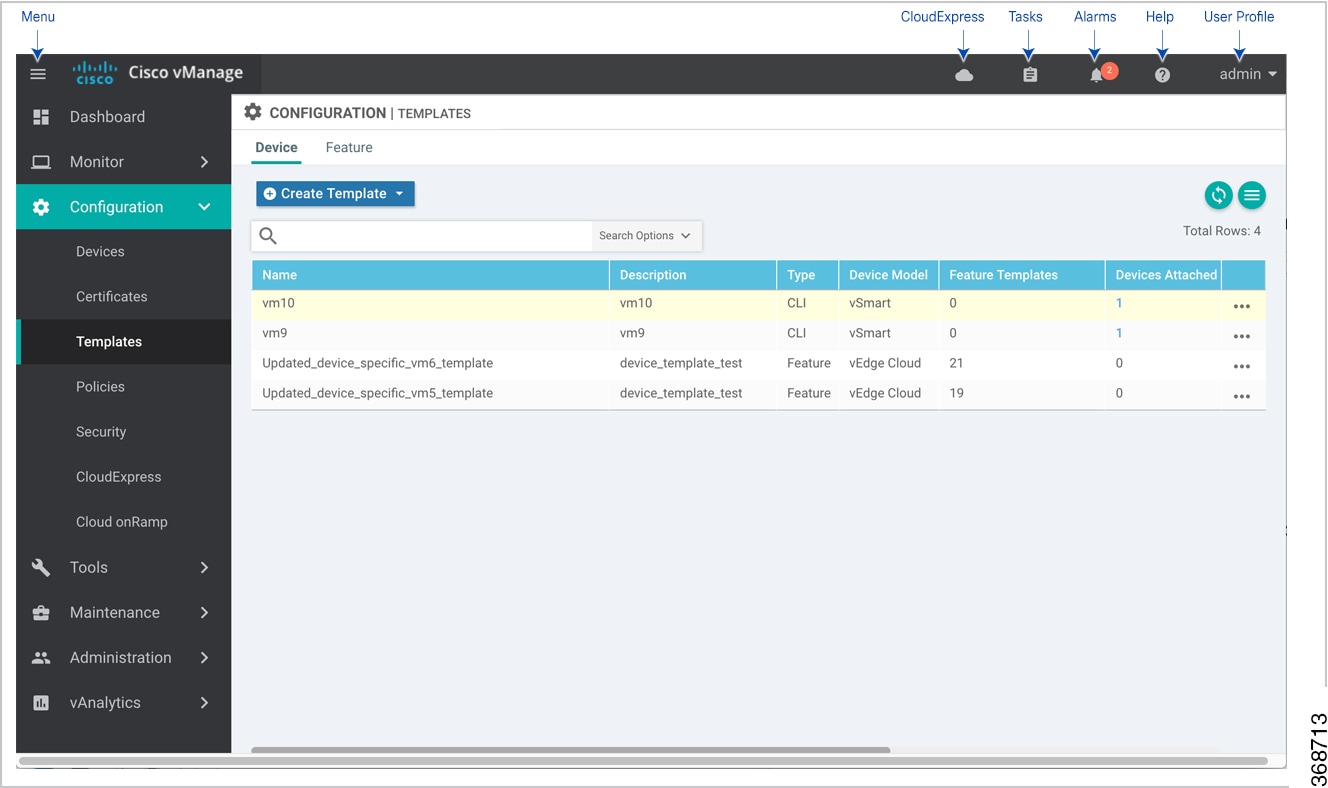Viewport: 1328px width, 788px height.
Task: Sort by the Devices Attached column header
Action: tap(1163, 275)
